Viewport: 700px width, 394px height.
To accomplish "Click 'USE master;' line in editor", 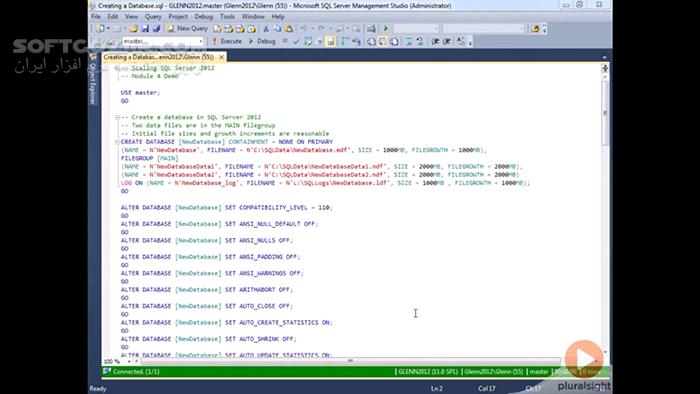I will click(x=140, y=93).
